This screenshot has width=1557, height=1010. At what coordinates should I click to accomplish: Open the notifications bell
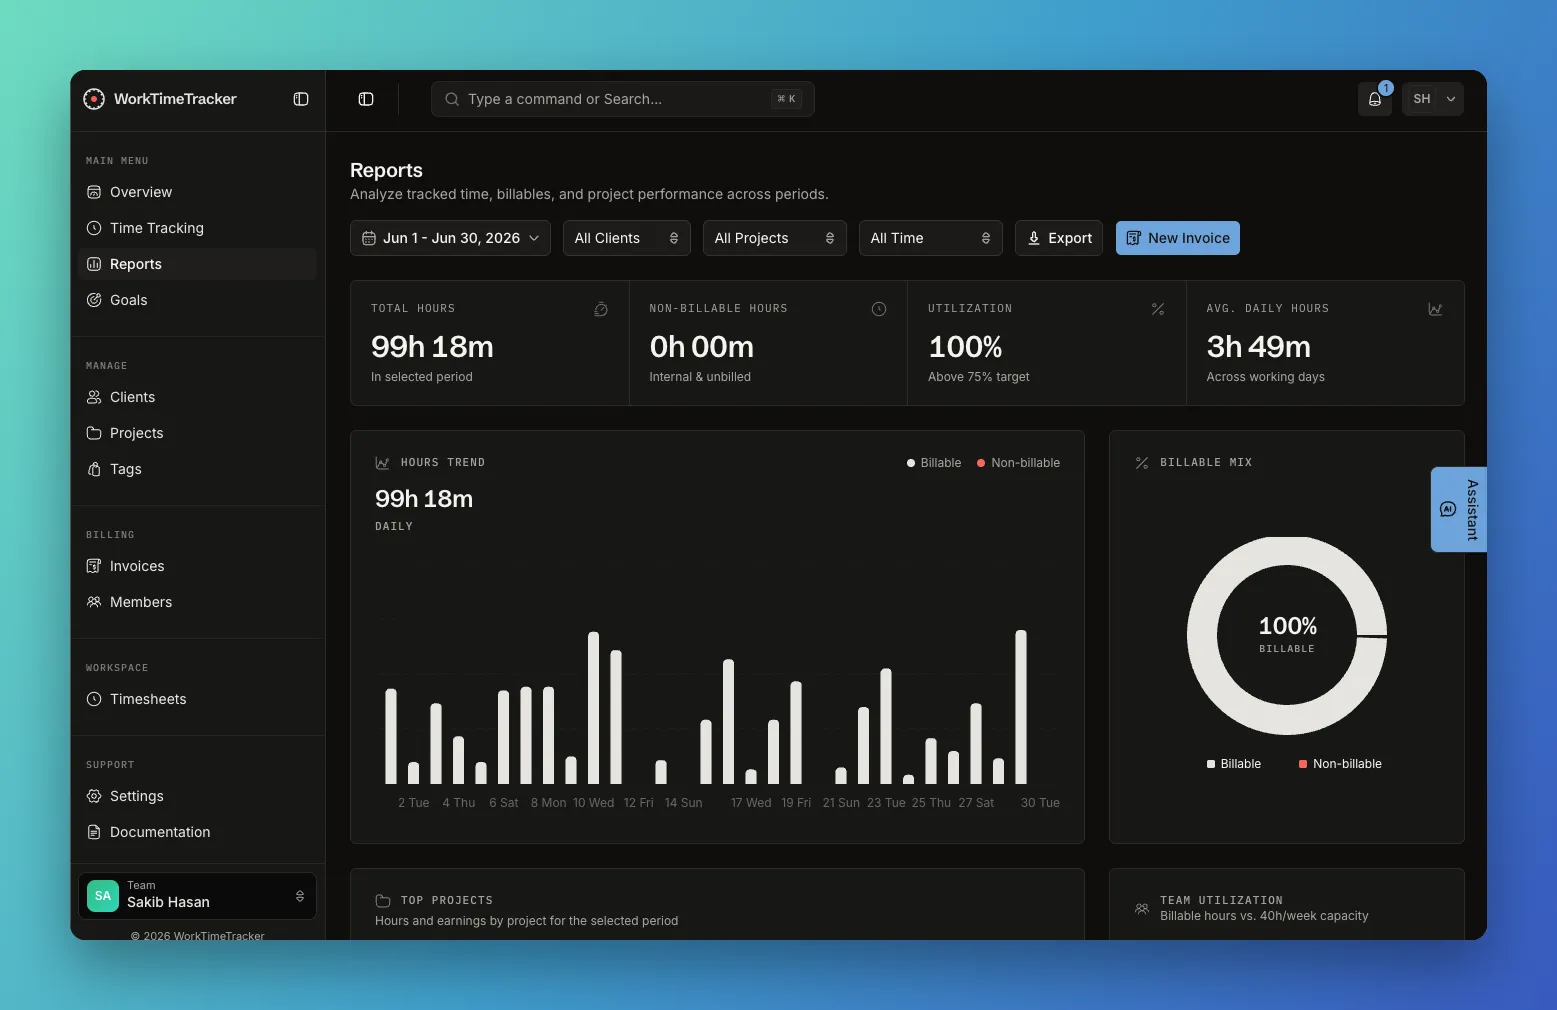(1375, 99)
